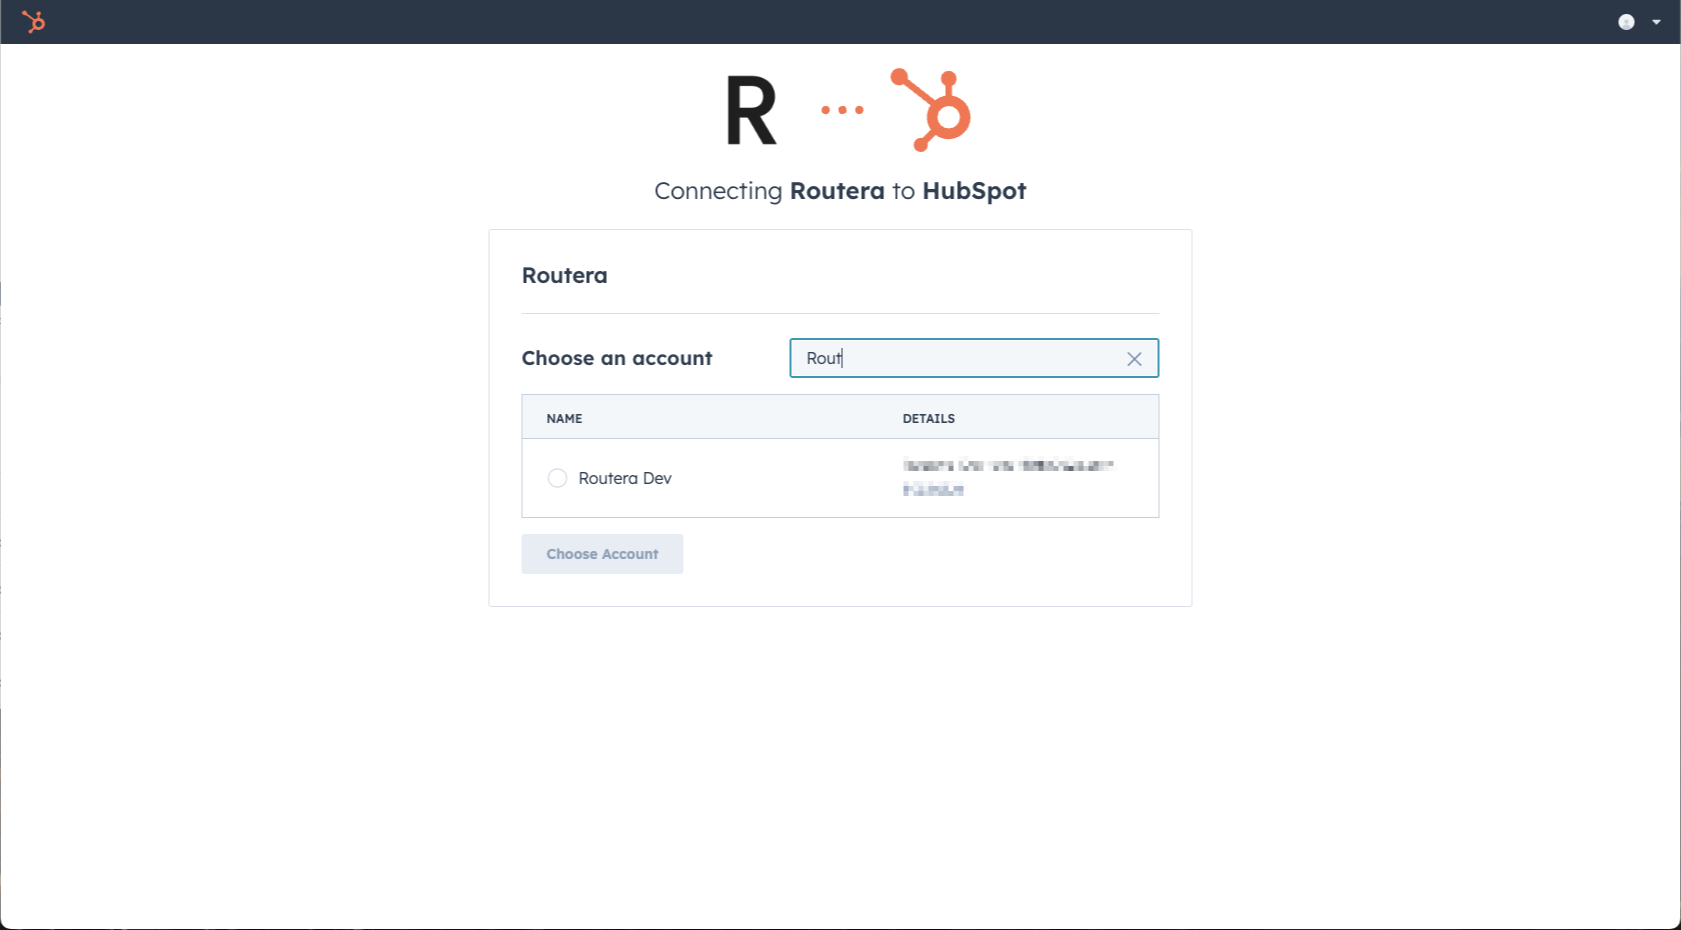Click the blurred details text for Routera Dev
Viewport: 1681px width, 930px height.
(x=1007, y=478)
